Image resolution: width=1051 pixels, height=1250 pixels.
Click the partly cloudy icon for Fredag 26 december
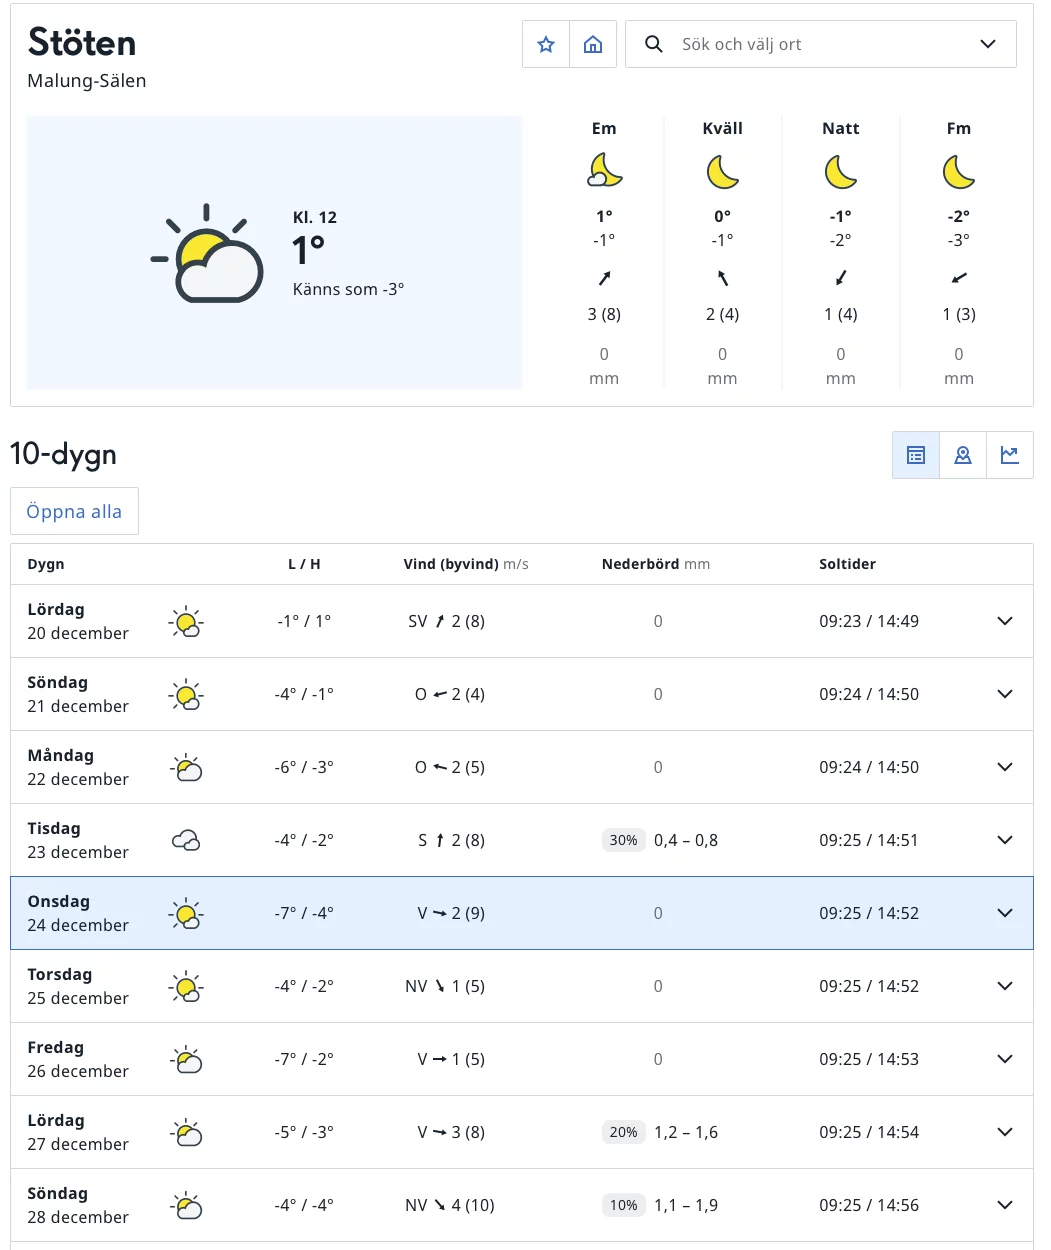coord(186,1059)
